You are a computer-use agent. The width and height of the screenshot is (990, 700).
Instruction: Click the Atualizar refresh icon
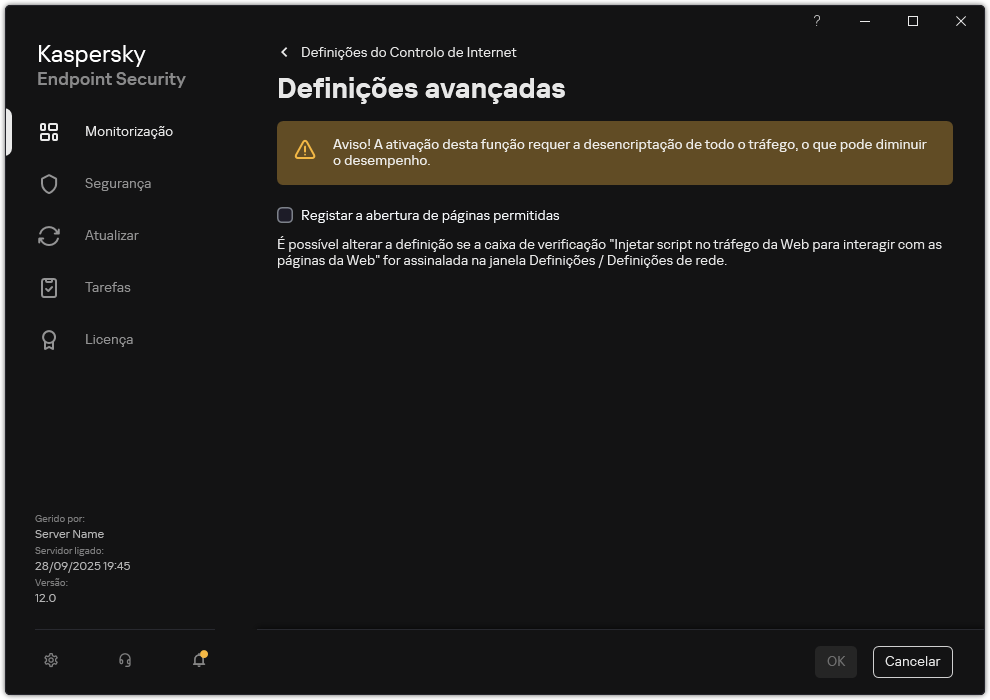click(x=49, y=235)
